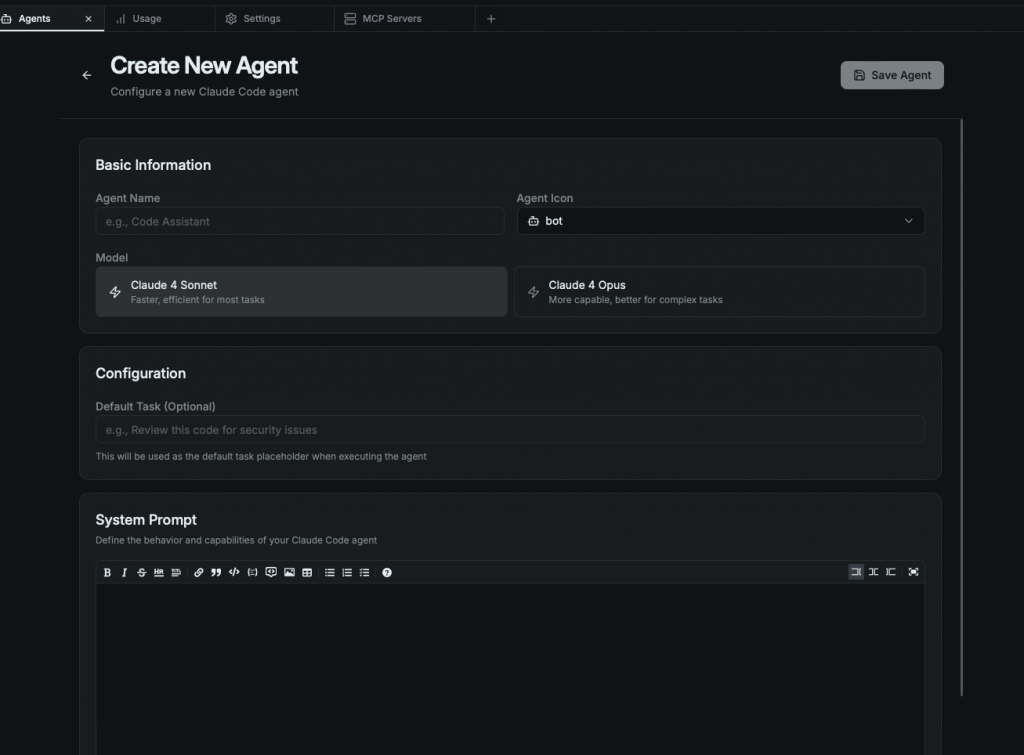This screenshot has height=755, width=1024.
Task: Click the 'Agent Icon' label
Action: [x=545, y=198]
